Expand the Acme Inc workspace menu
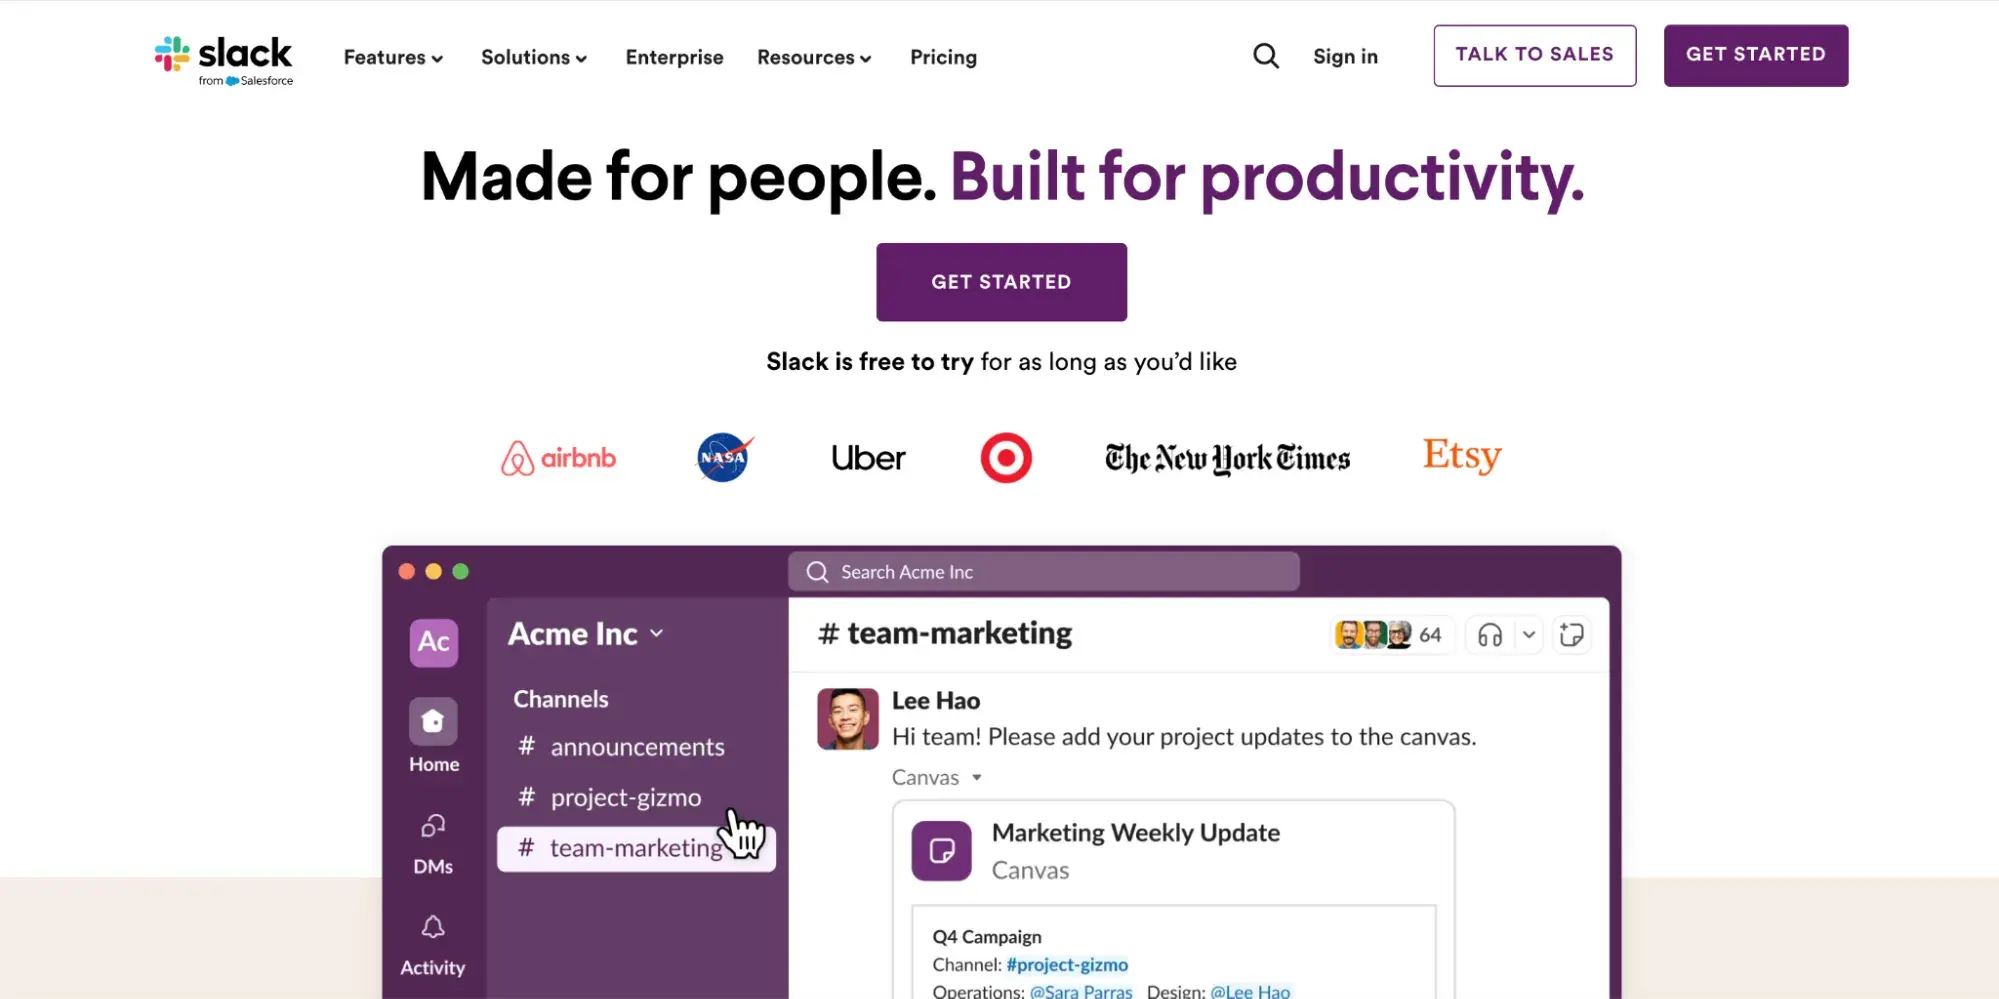1999x999 pixels. click(x=586, y=634)
